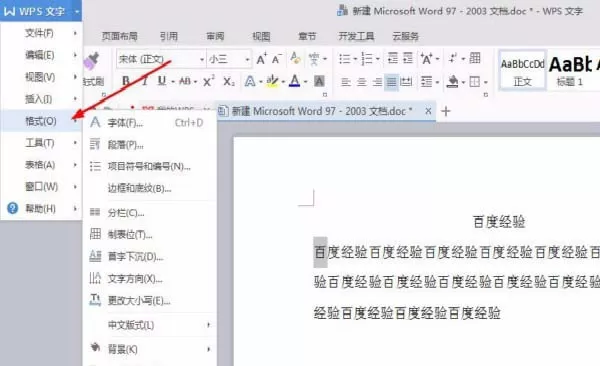Open a new document tab with plus

point(446,111)
